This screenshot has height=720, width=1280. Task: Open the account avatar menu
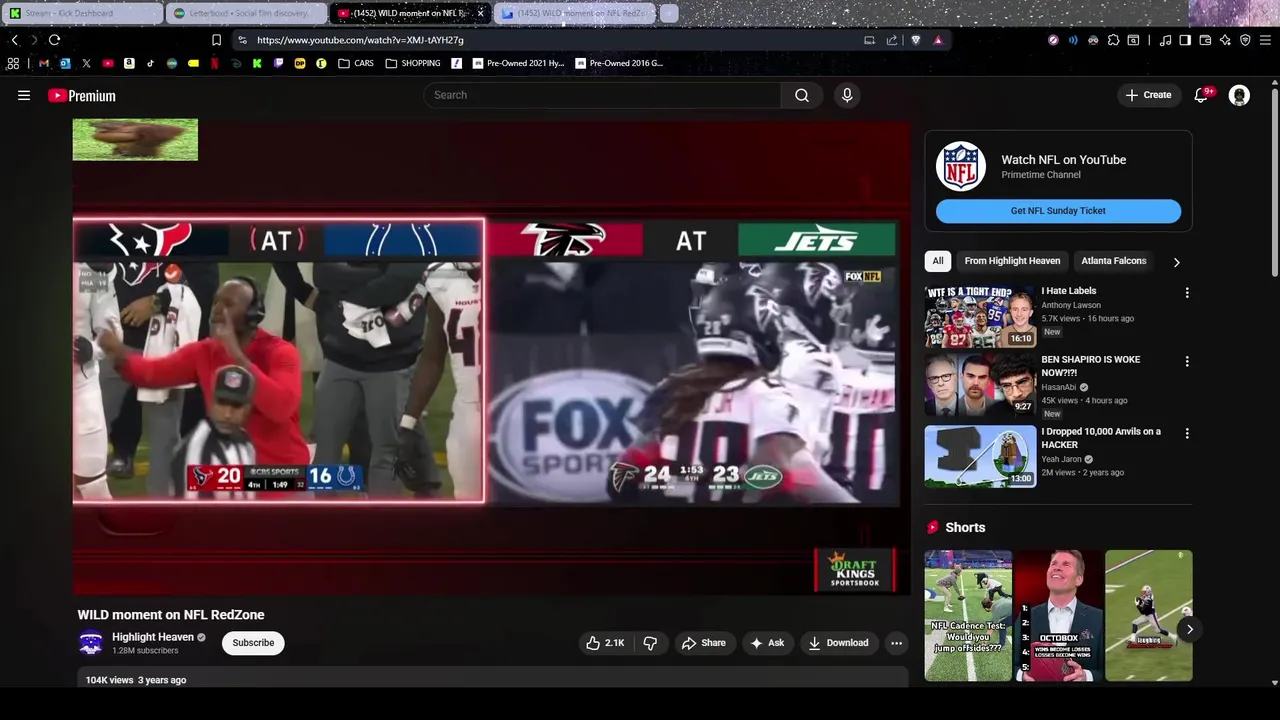click(1239, 95)
